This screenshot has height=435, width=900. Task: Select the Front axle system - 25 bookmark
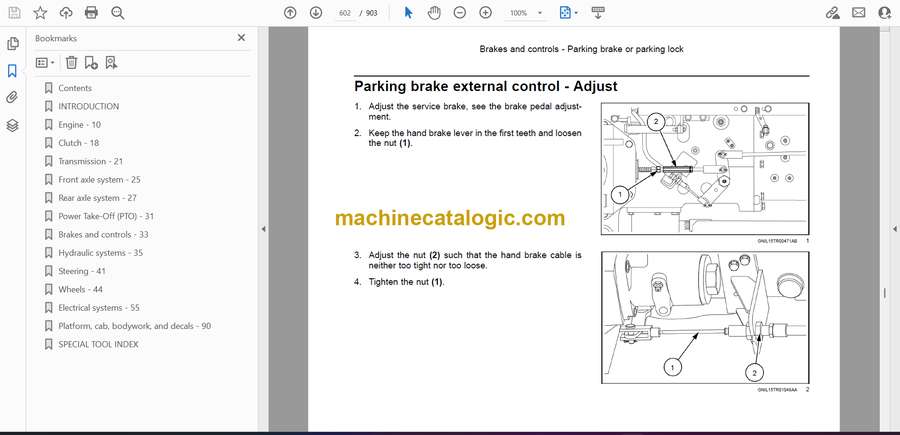pos(99,180)
